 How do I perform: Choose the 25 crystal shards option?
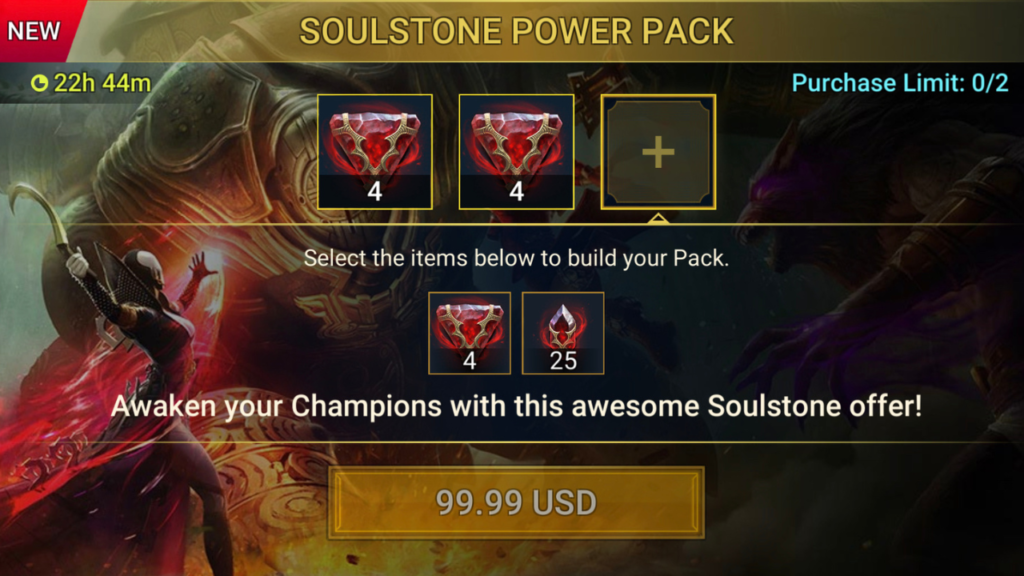click(x=563, y=333)
